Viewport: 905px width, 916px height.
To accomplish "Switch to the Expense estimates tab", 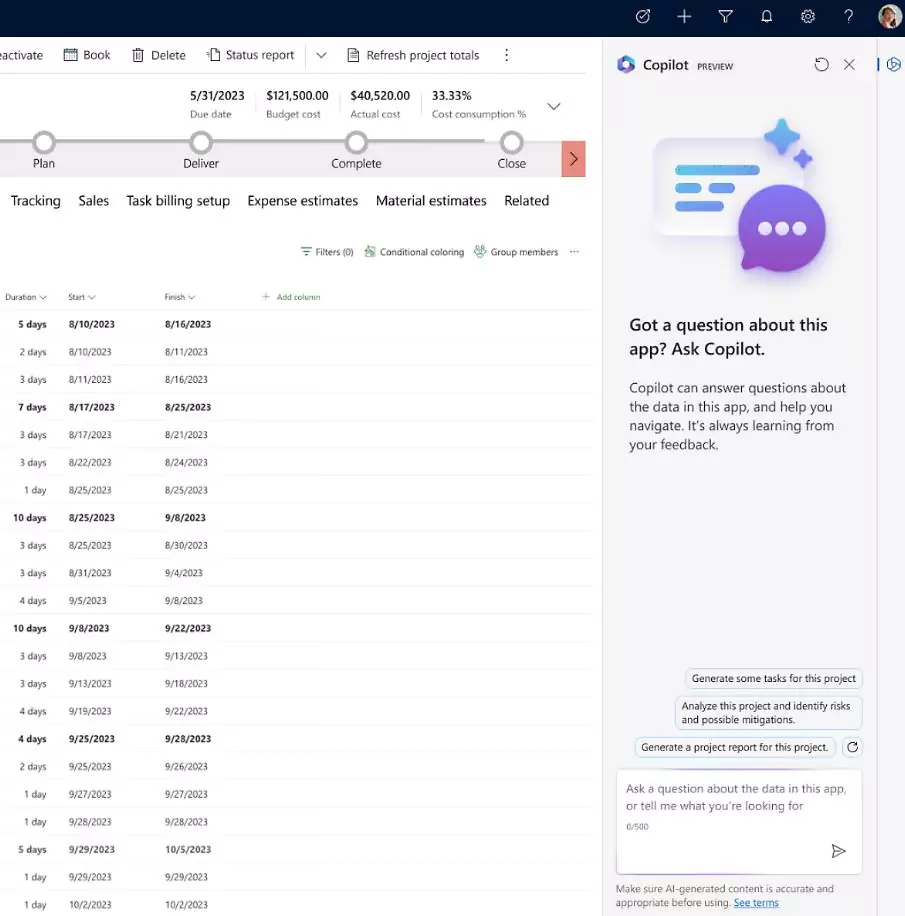I will pos(302,201).
